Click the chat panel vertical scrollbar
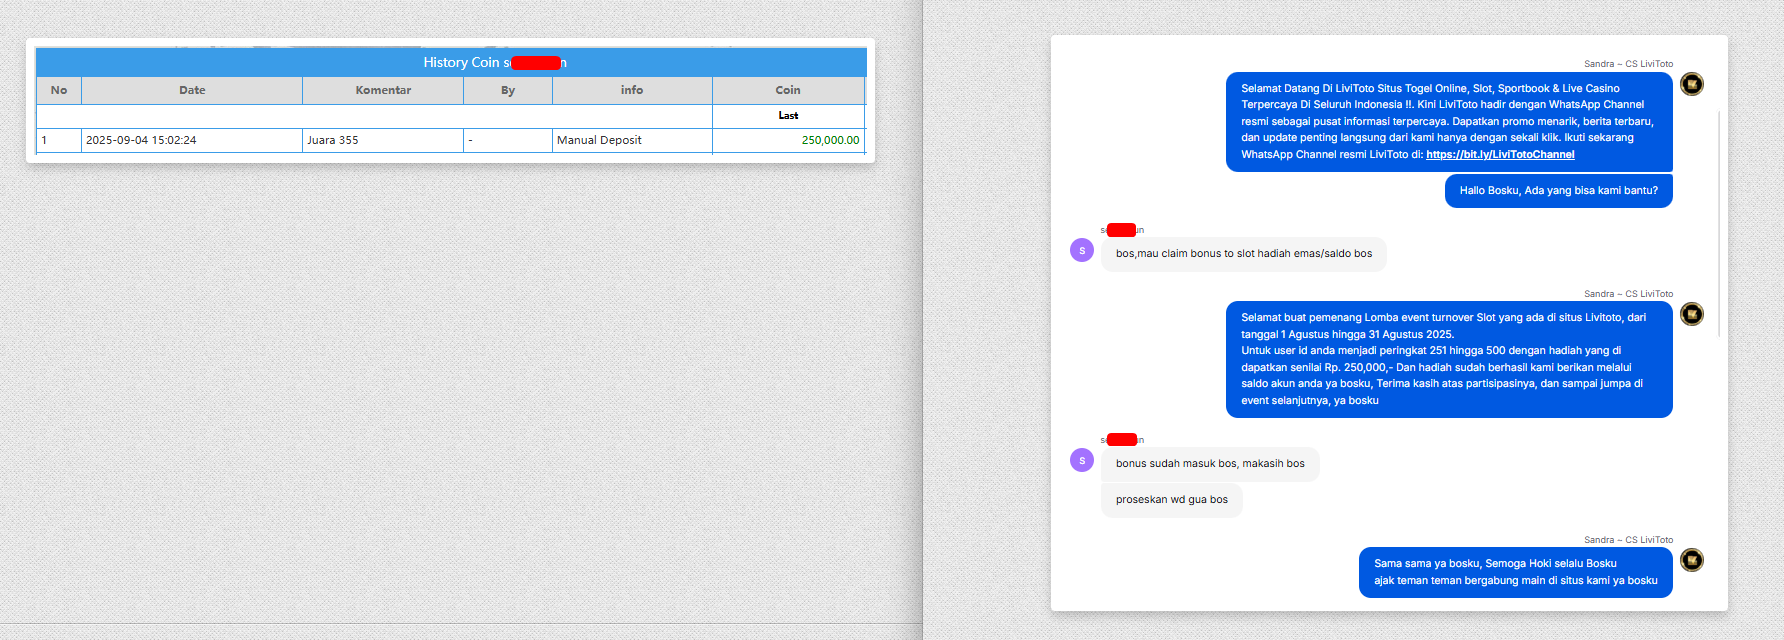Image resolution: width=1784 pixels, height=640 pixels. pyautogui.click(x=1720, y=224)
